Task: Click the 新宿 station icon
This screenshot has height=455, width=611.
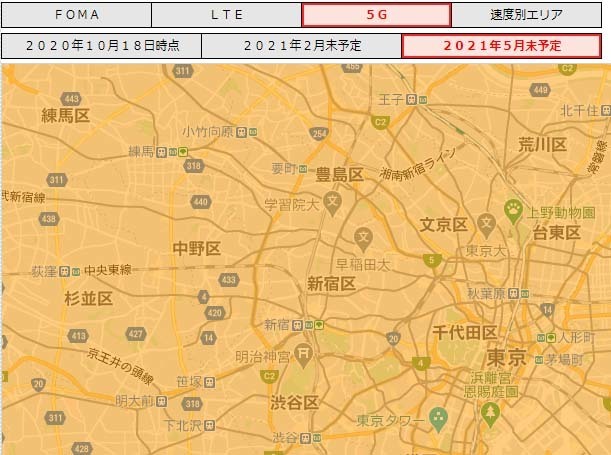Action: pyautogui.click(x=297, y=325)
